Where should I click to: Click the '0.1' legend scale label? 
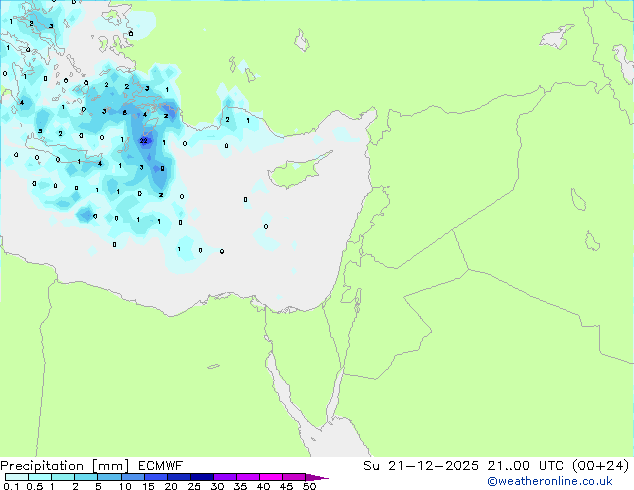(11, 486)
